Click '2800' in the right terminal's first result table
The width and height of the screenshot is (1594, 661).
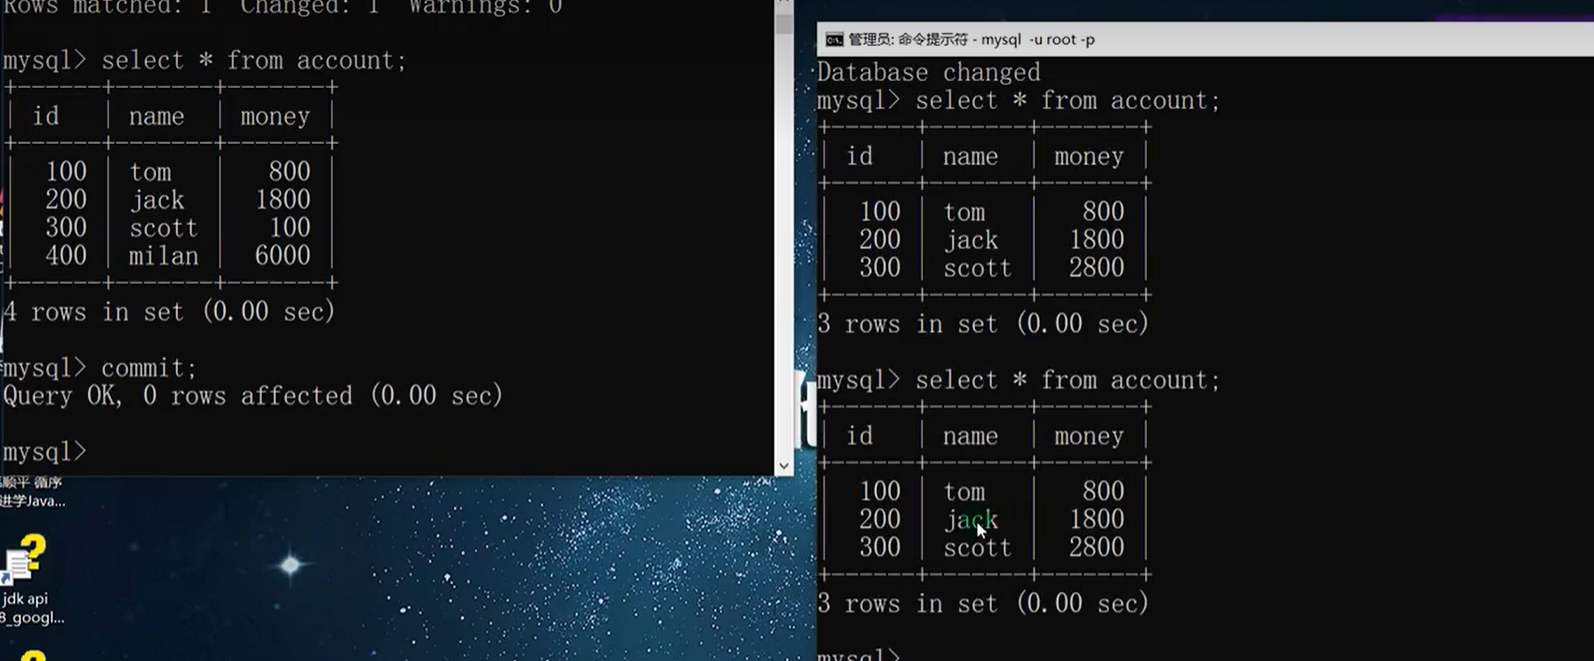pos(1096,268)
